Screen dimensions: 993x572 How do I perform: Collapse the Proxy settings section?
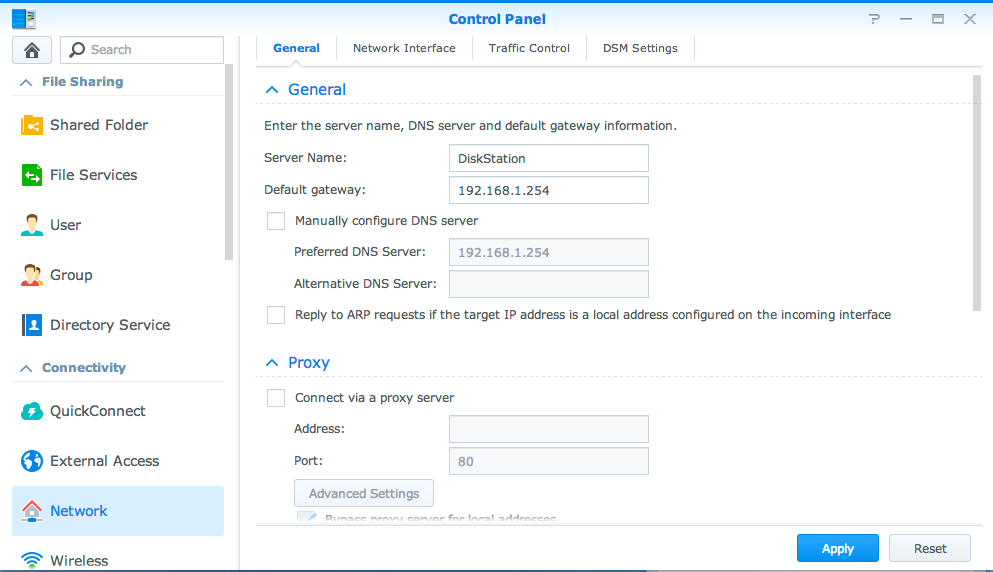coord(272,363)
